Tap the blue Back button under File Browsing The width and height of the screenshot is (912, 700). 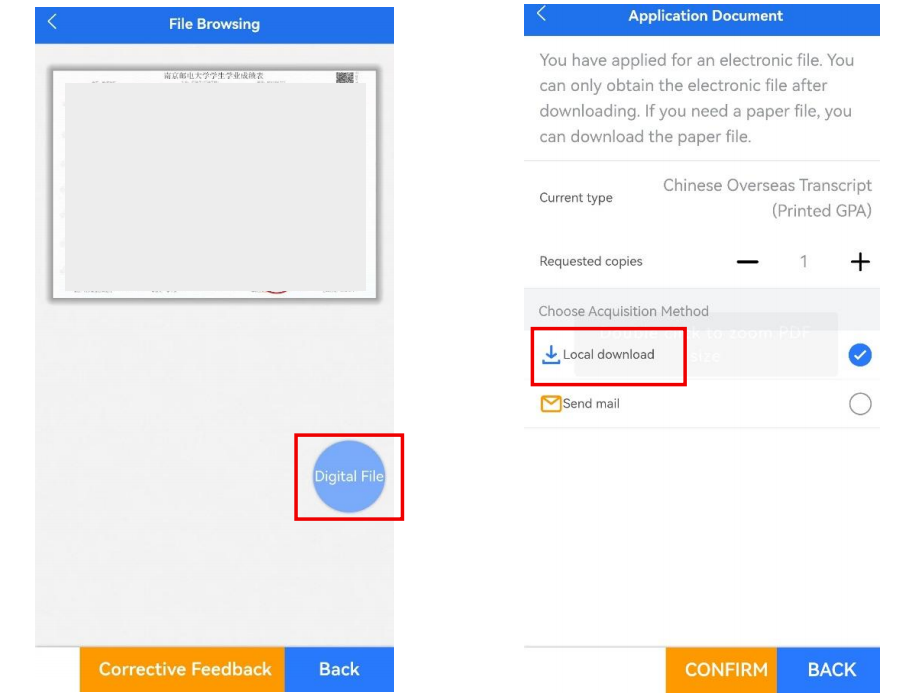click(339, 669)
